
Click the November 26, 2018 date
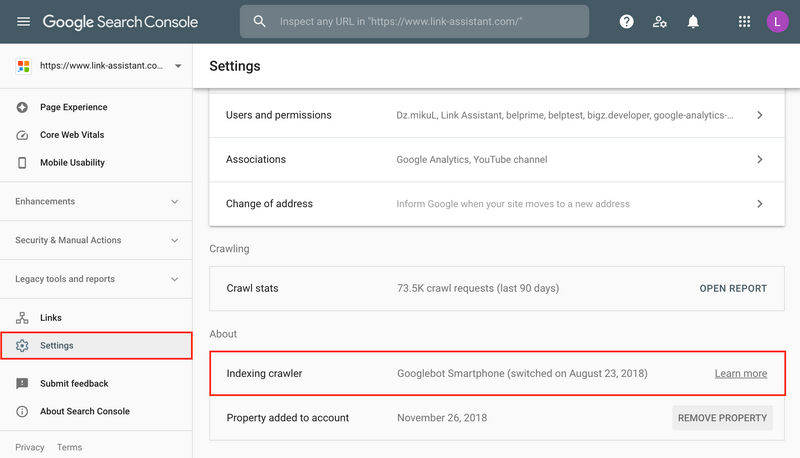(442, 418)
